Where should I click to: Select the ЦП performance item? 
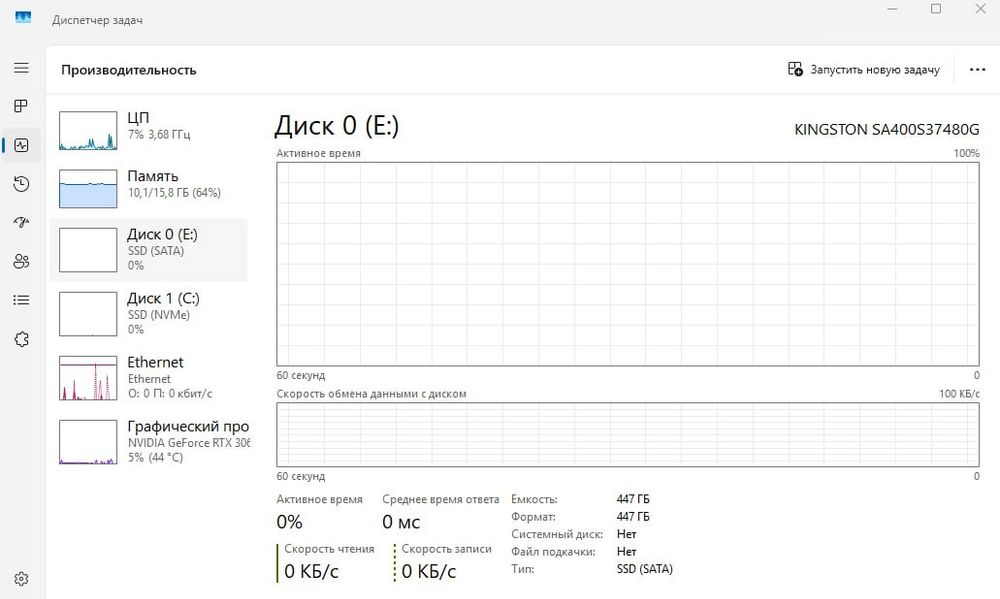point(149,130)
